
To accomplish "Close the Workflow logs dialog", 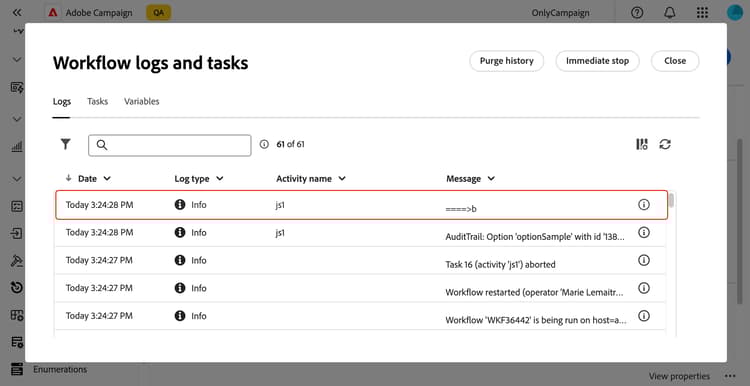I will pos(675,61).
